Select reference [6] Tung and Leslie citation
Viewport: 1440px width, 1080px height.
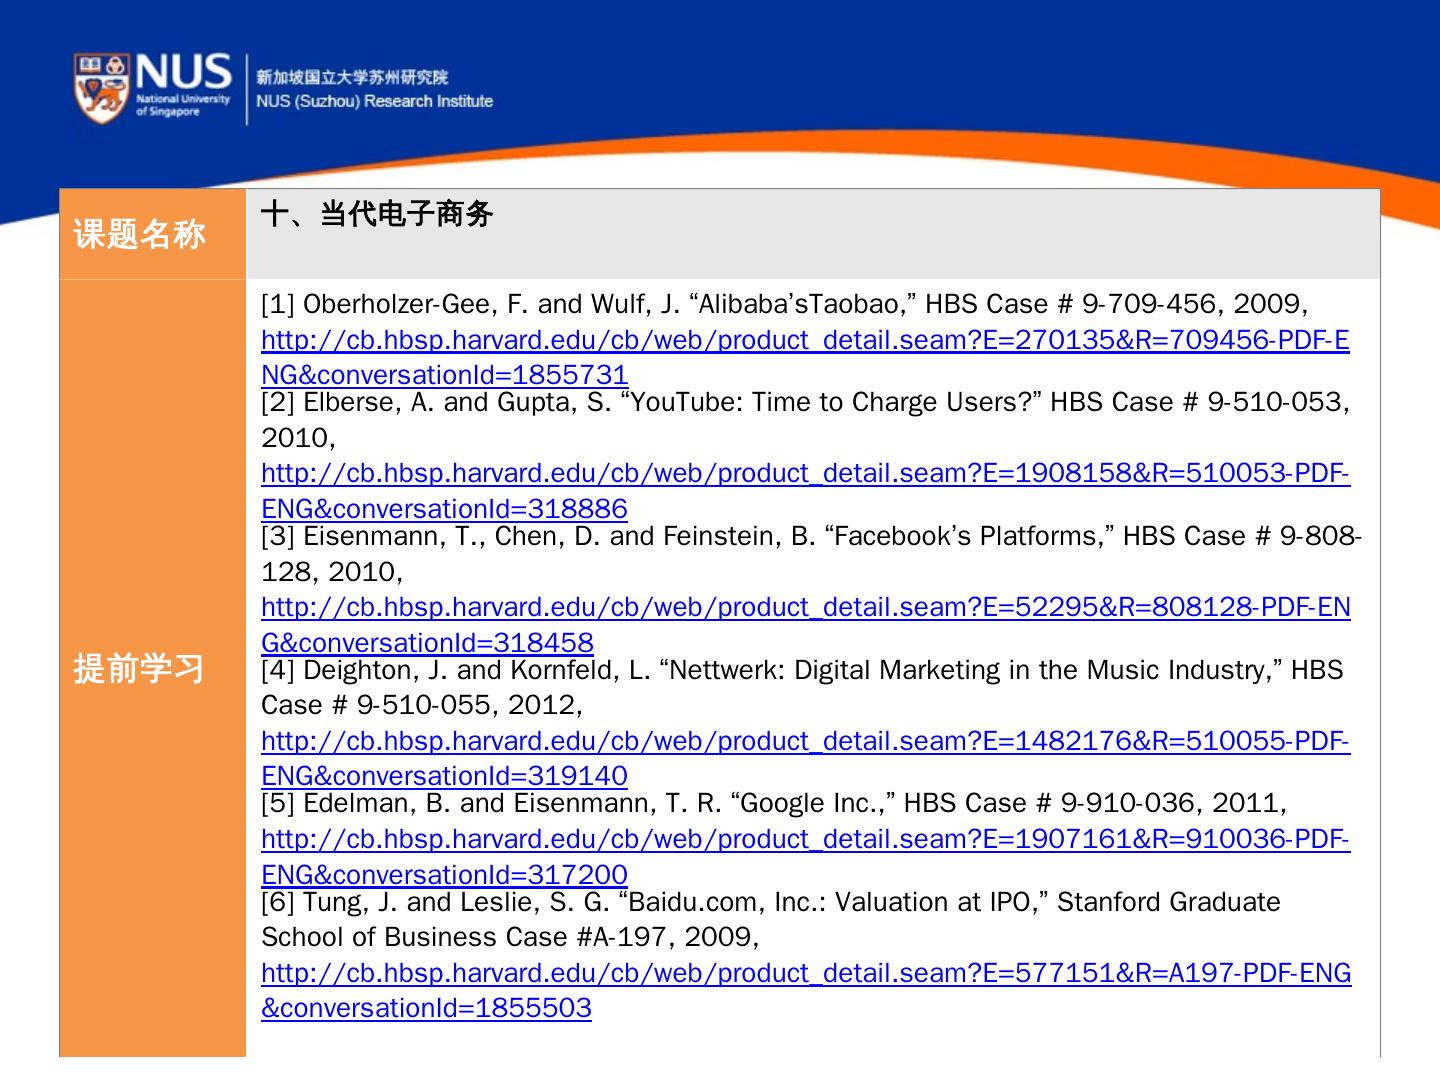pyautogui.click(x=771, y=919)
